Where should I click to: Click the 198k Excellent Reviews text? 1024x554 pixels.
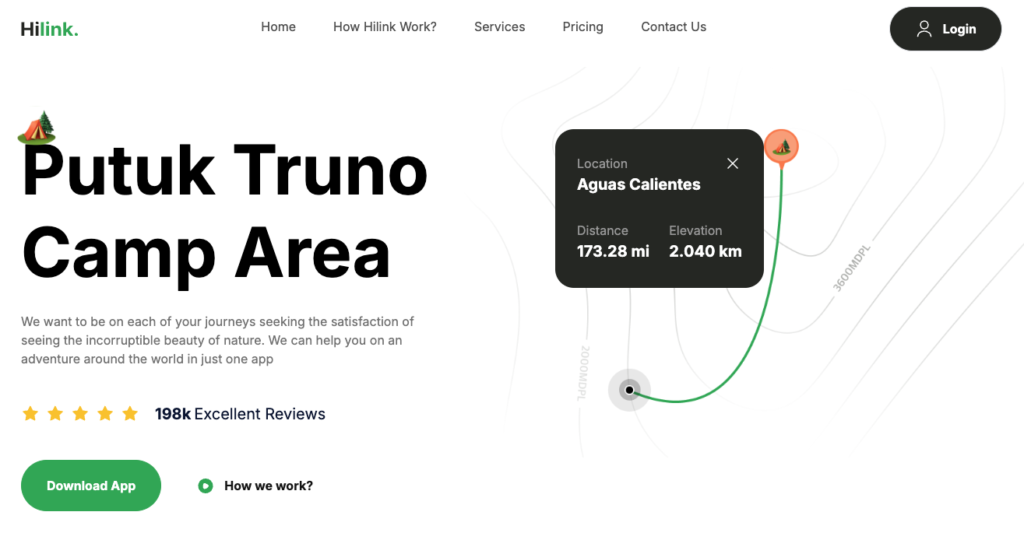click(x=240, y=414)
